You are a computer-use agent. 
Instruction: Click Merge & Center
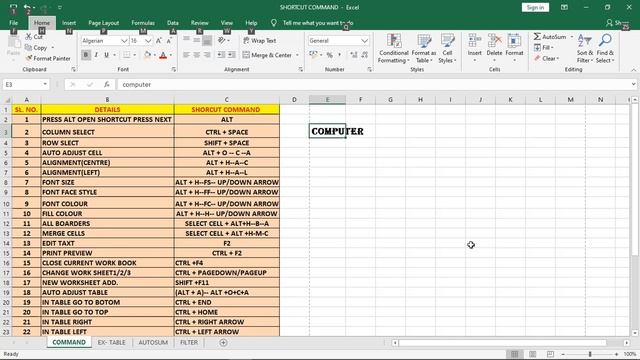click(x=267, y=55)
